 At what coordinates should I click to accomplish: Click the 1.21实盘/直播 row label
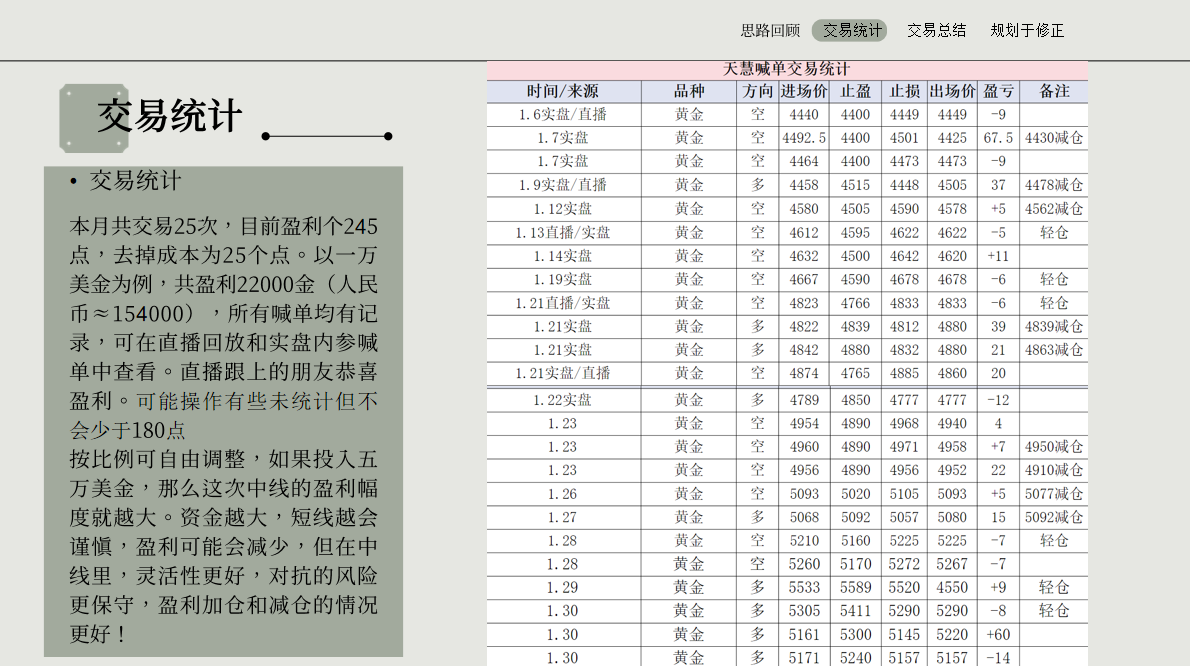click(x=562, y=373)
